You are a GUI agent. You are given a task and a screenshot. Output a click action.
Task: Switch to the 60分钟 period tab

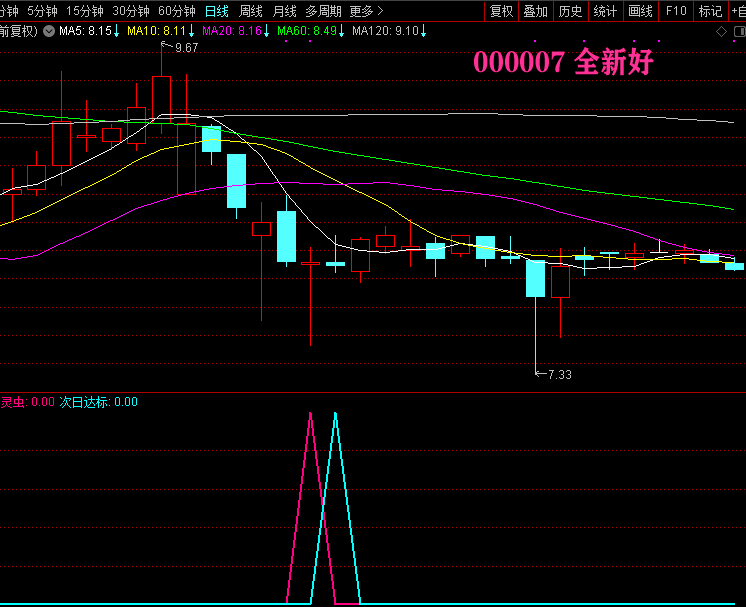(177, 11)
